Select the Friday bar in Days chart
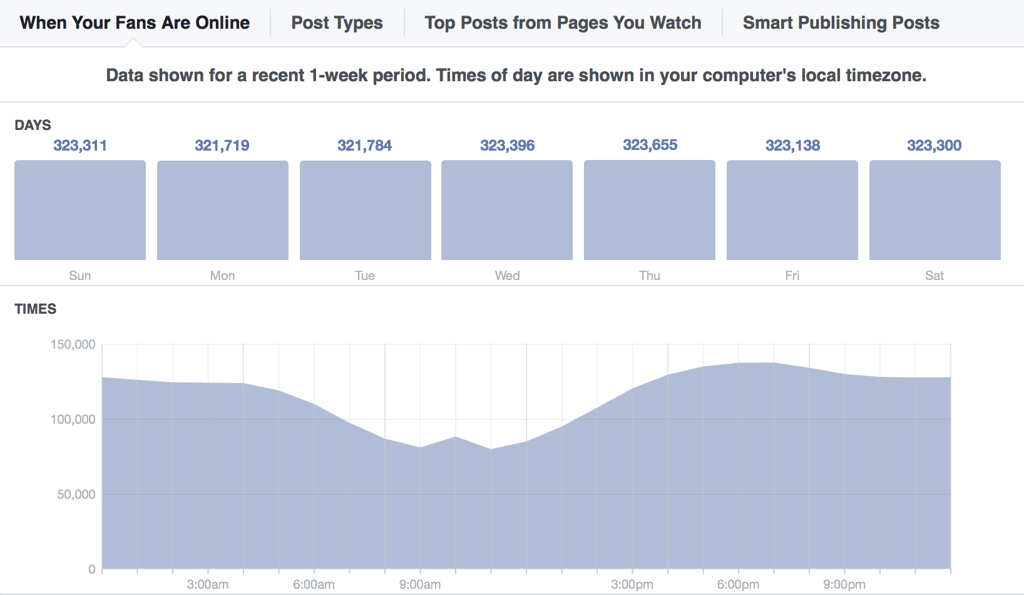Image resolution: width=1024 pixels, height=595 pixels. pyautogui.click(x=792, y=210)
